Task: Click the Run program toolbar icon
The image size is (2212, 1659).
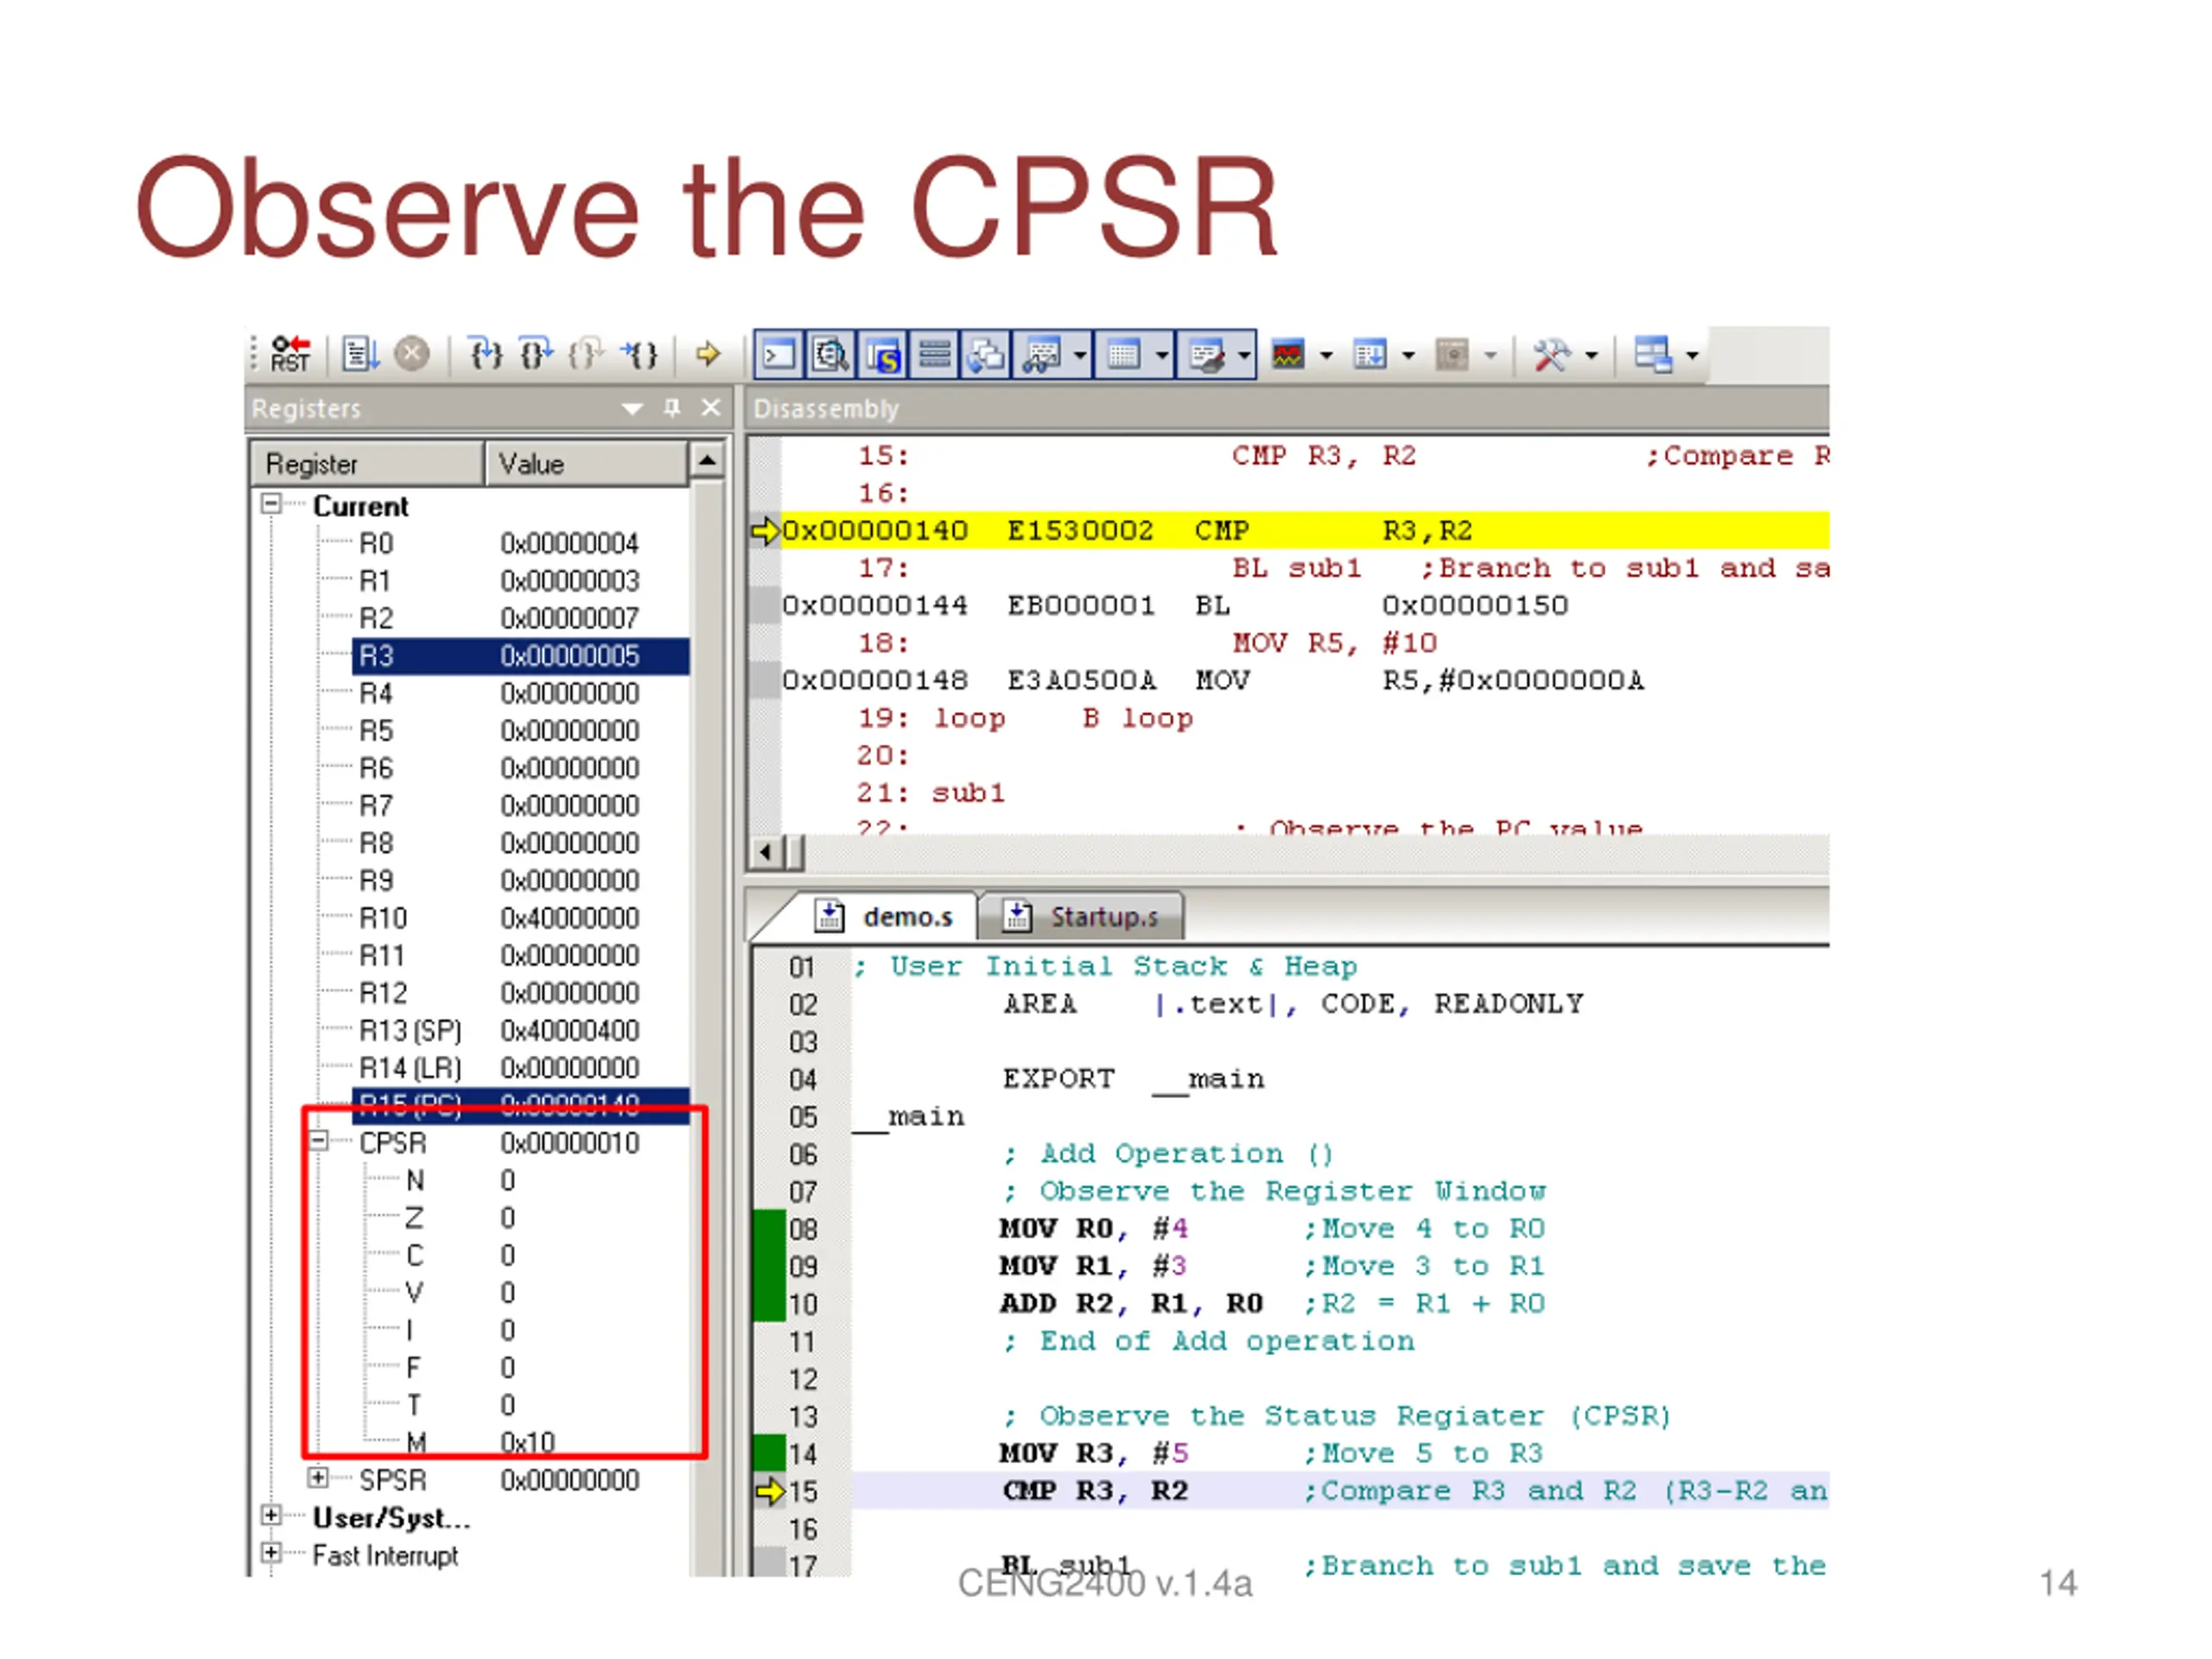Action: 361,354
